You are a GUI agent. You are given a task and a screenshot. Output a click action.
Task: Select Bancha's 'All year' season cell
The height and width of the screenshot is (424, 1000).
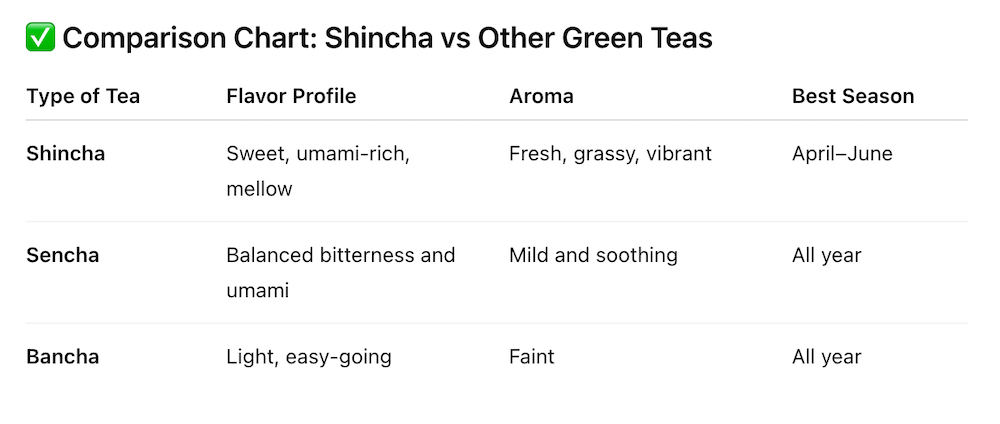[826, 357]
